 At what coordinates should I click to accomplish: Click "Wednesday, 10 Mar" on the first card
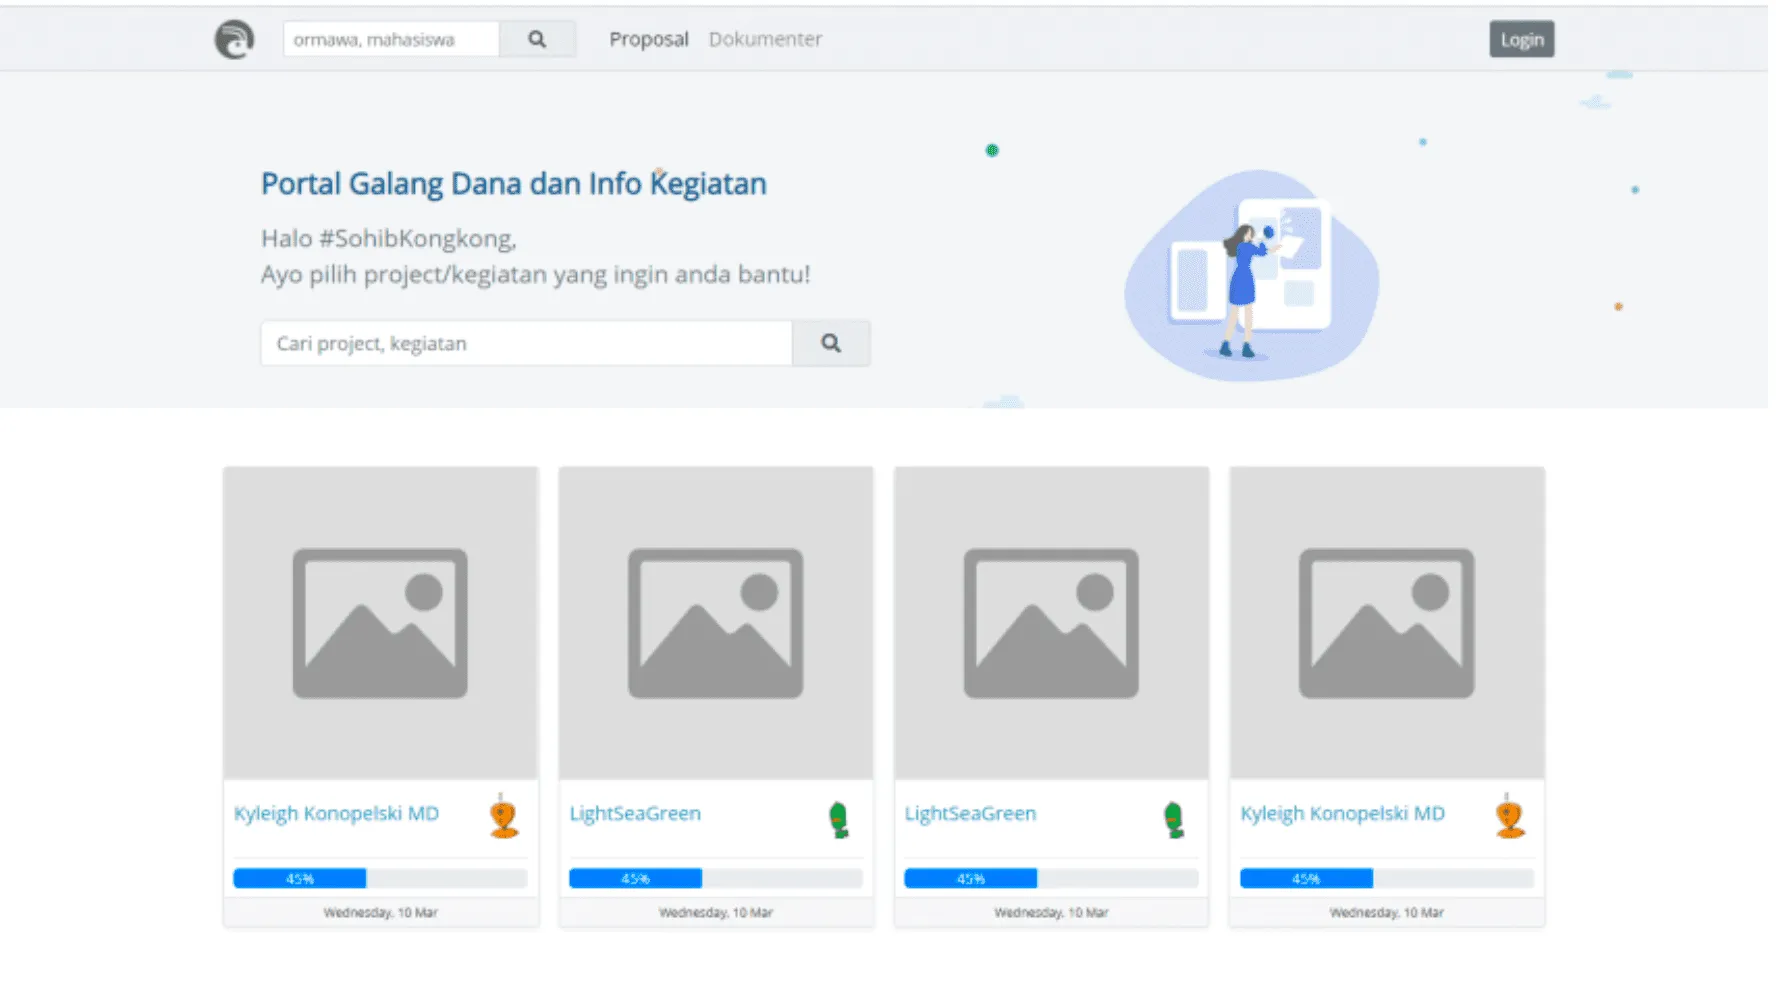380,912
